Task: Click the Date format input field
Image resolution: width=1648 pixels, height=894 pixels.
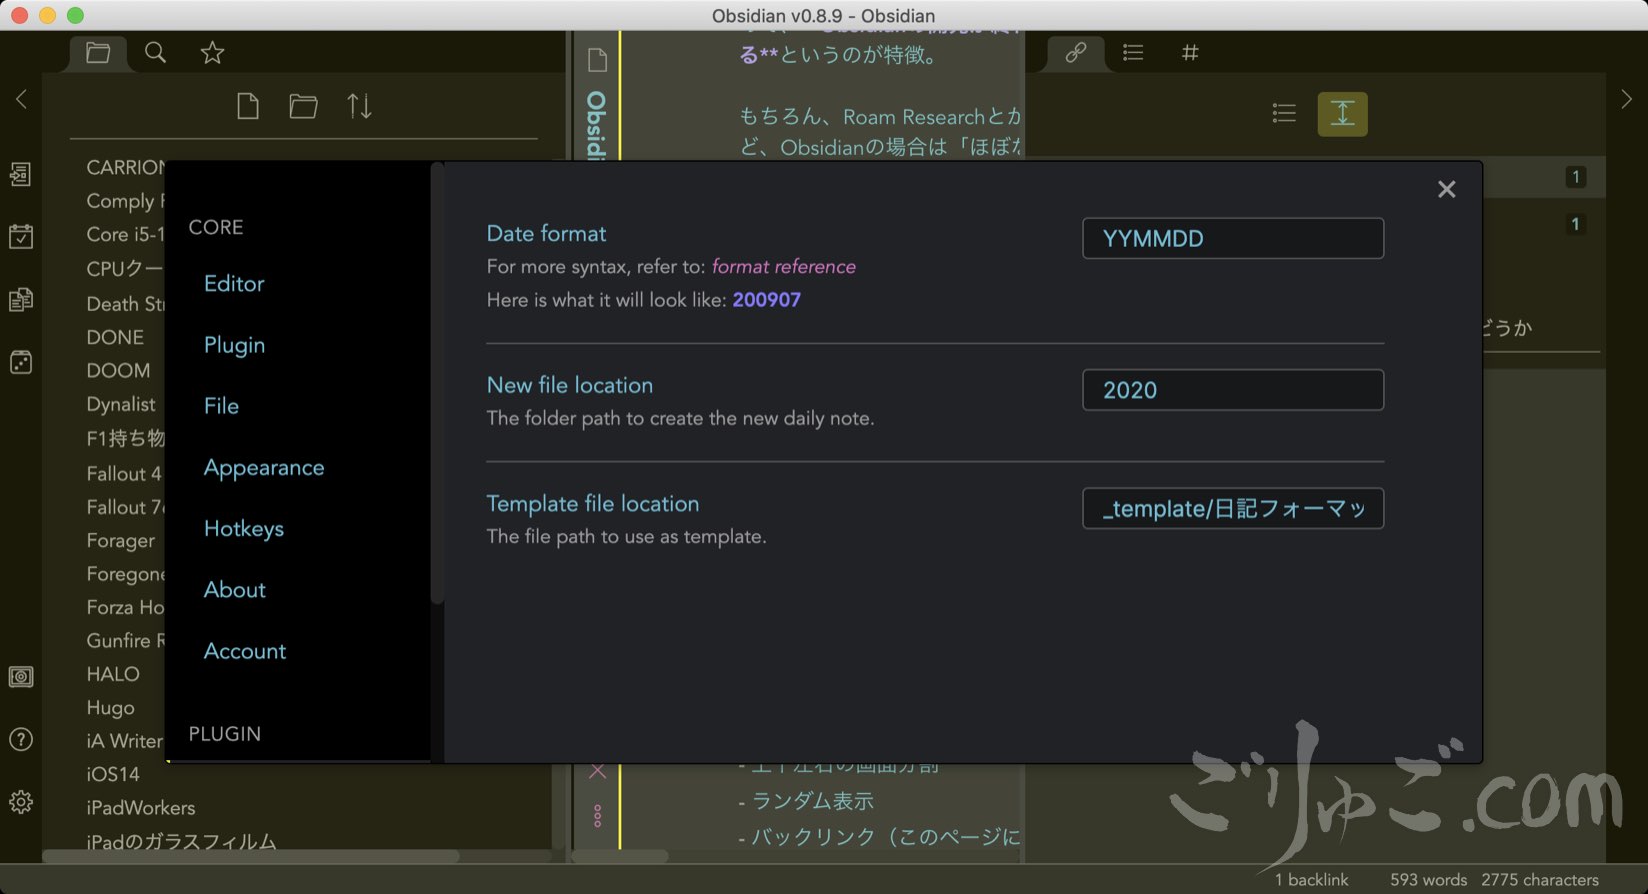Action: [x=1232, y=239]
